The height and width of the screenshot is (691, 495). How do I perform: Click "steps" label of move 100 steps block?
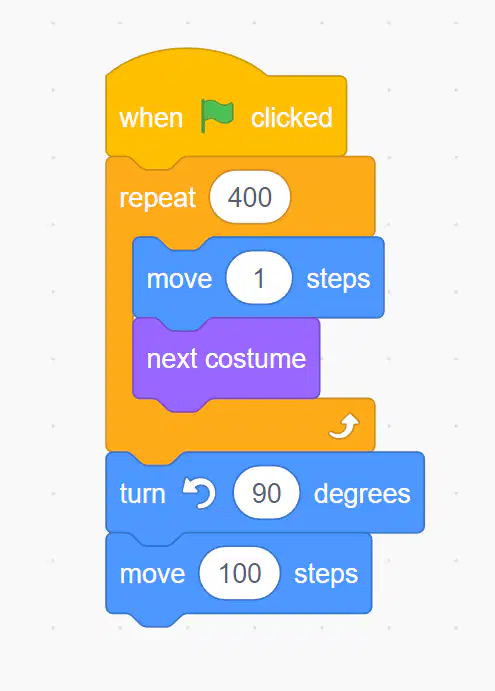(326, 575)
